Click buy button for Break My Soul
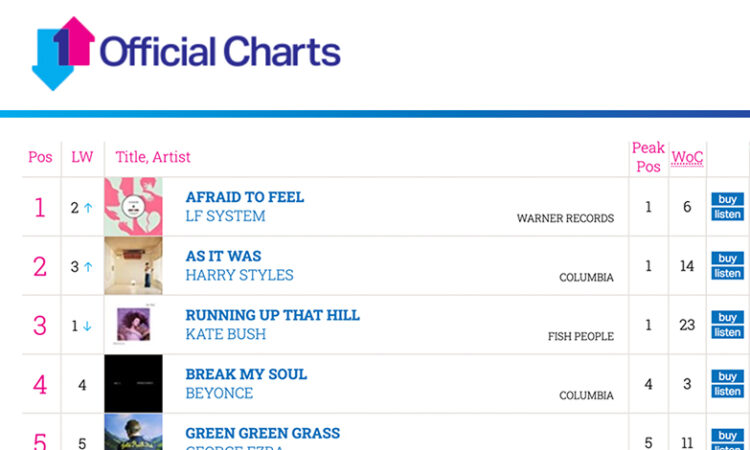750x450 pixels. (x=728, y=376)
